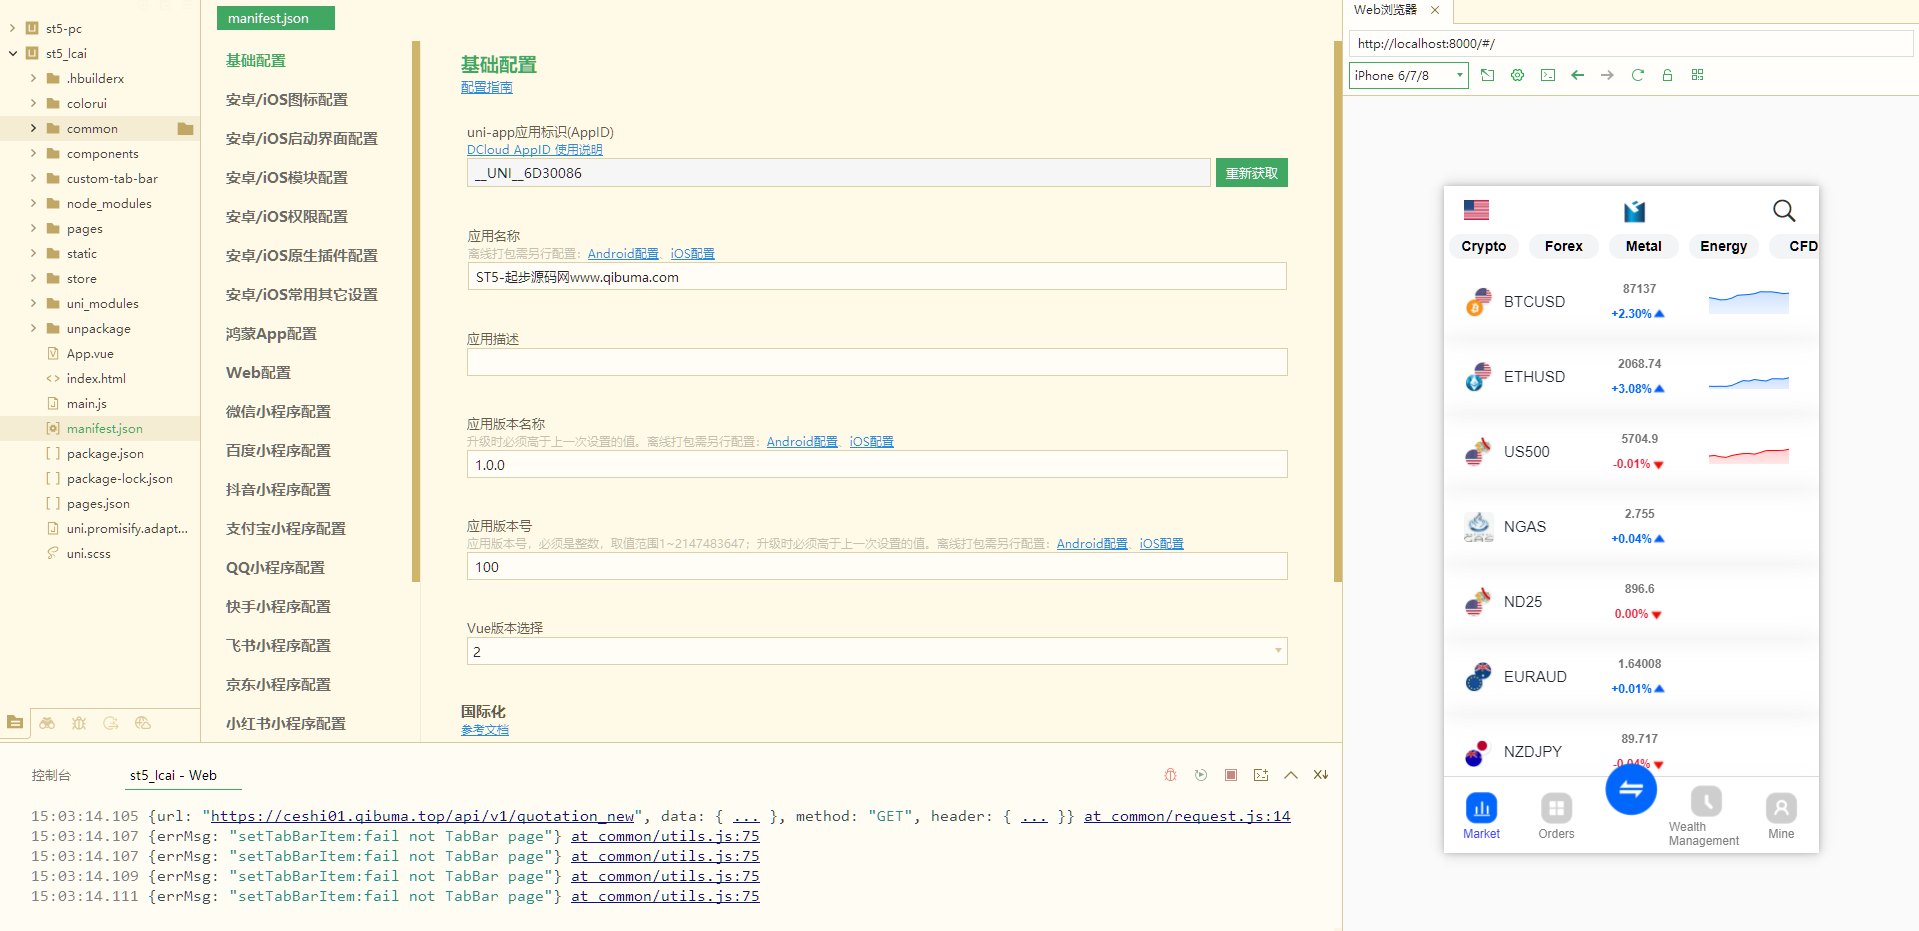Click the green 重新获取 button
1919x931 pixels.
click(x=1251, y=173)
